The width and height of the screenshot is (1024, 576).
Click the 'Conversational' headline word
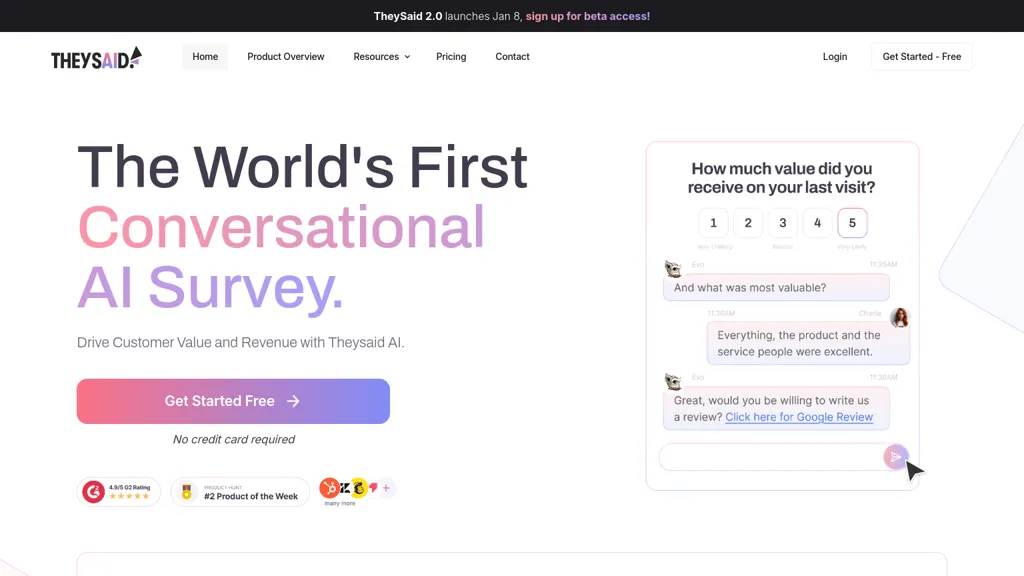[281, 227]
